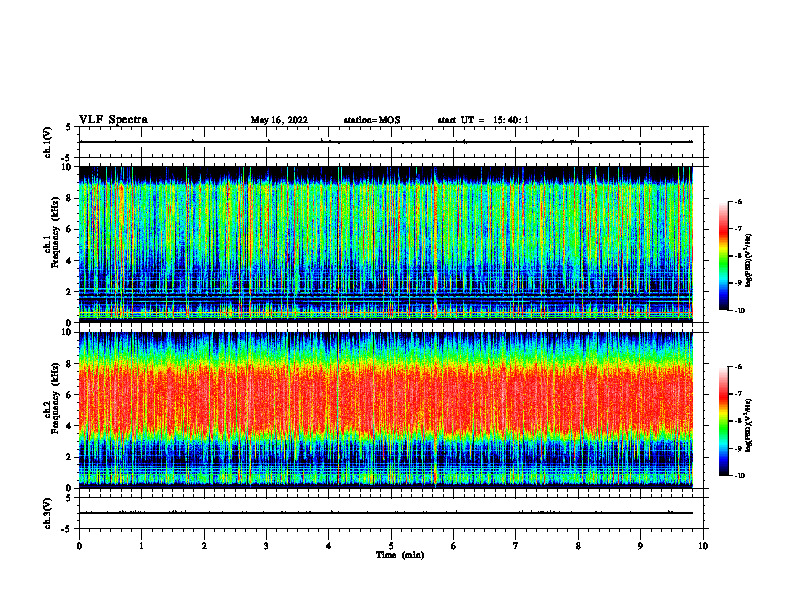
Task: Click time axis tick label "7"
Action: coord(516,546)
